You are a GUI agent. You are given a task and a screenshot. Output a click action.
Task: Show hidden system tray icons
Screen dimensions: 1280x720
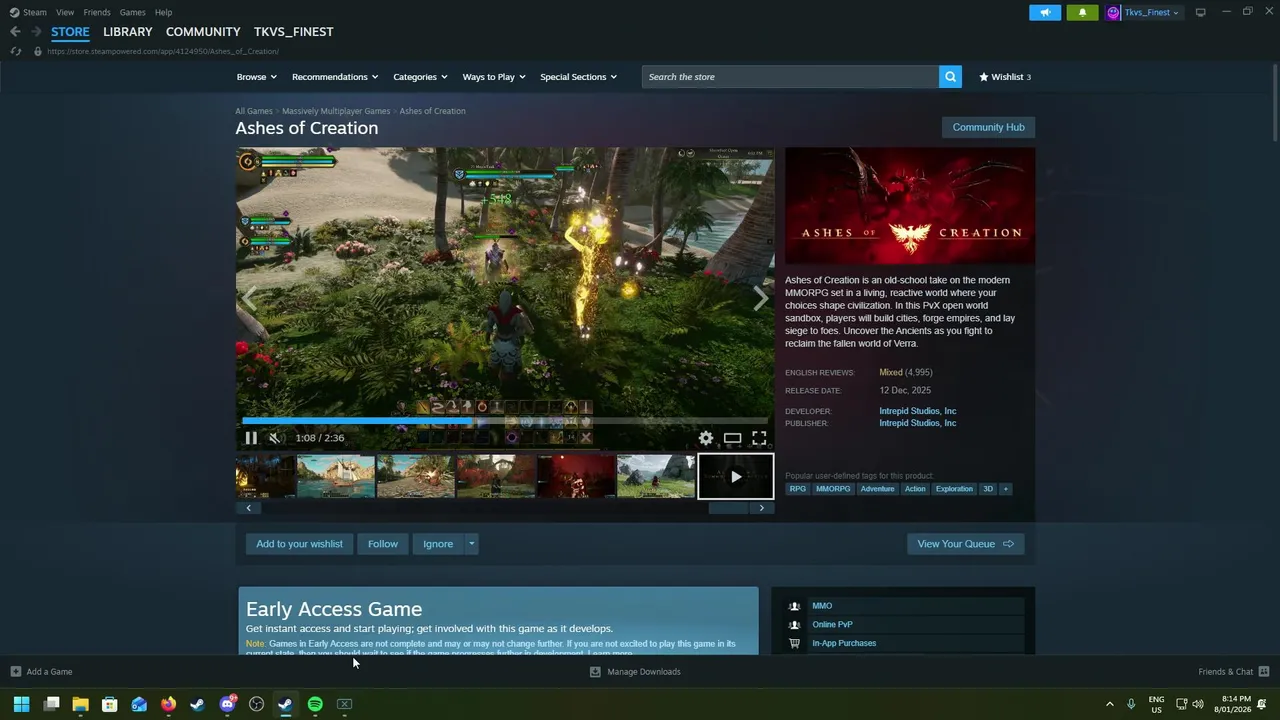(x=1109, y=704)
